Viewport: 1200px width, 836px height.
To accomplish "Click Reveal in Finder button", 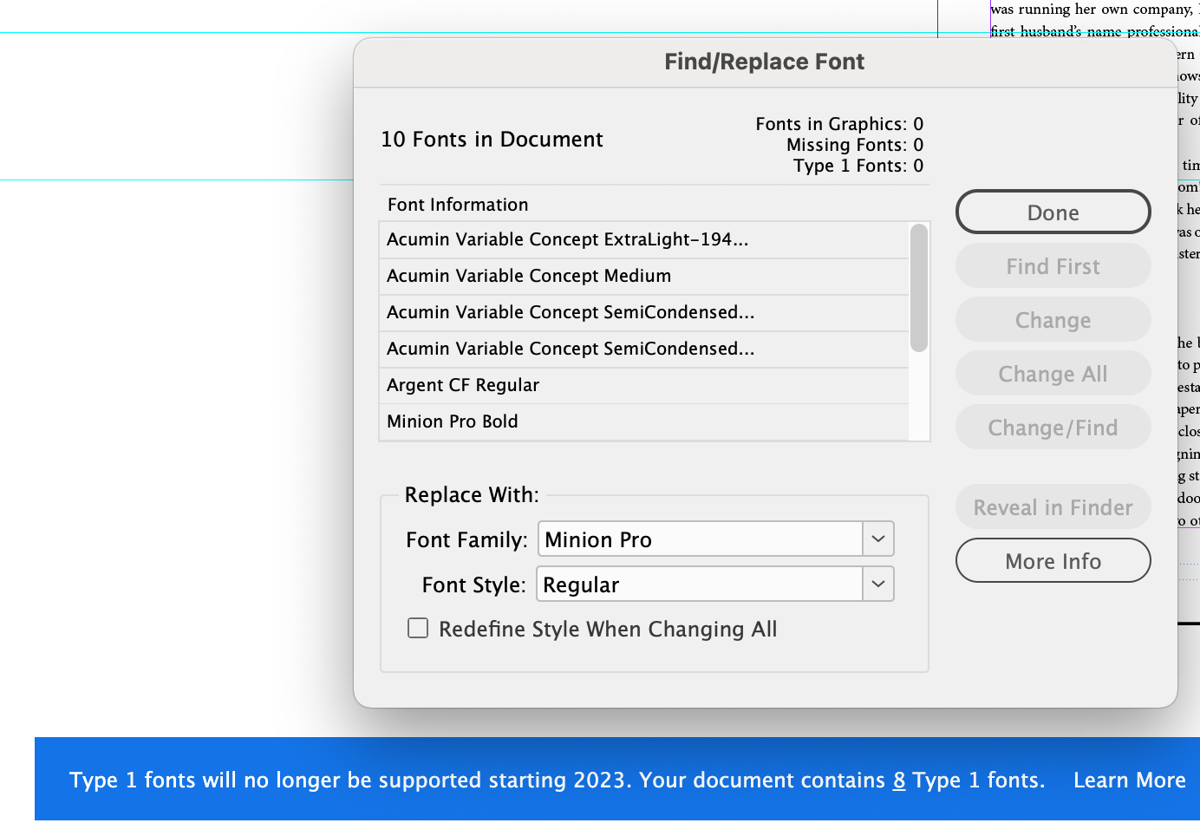I will tap(1053, 507).
